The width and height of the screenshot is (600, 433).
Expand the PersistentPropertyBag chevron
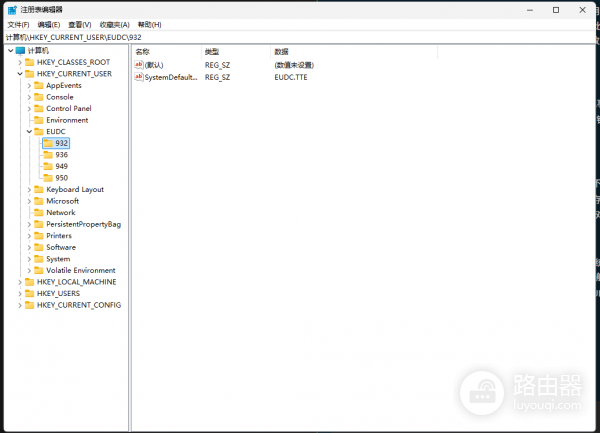pos(29,225)
